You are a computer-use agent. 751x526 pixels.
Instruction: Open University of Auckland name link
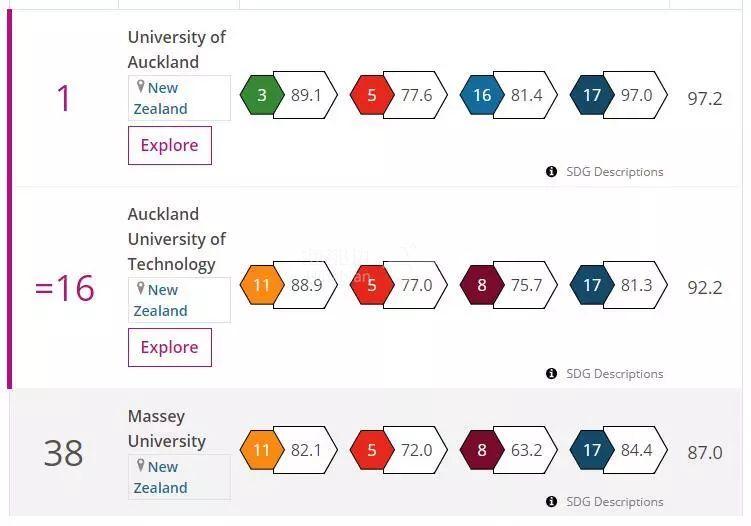(176, 49)
